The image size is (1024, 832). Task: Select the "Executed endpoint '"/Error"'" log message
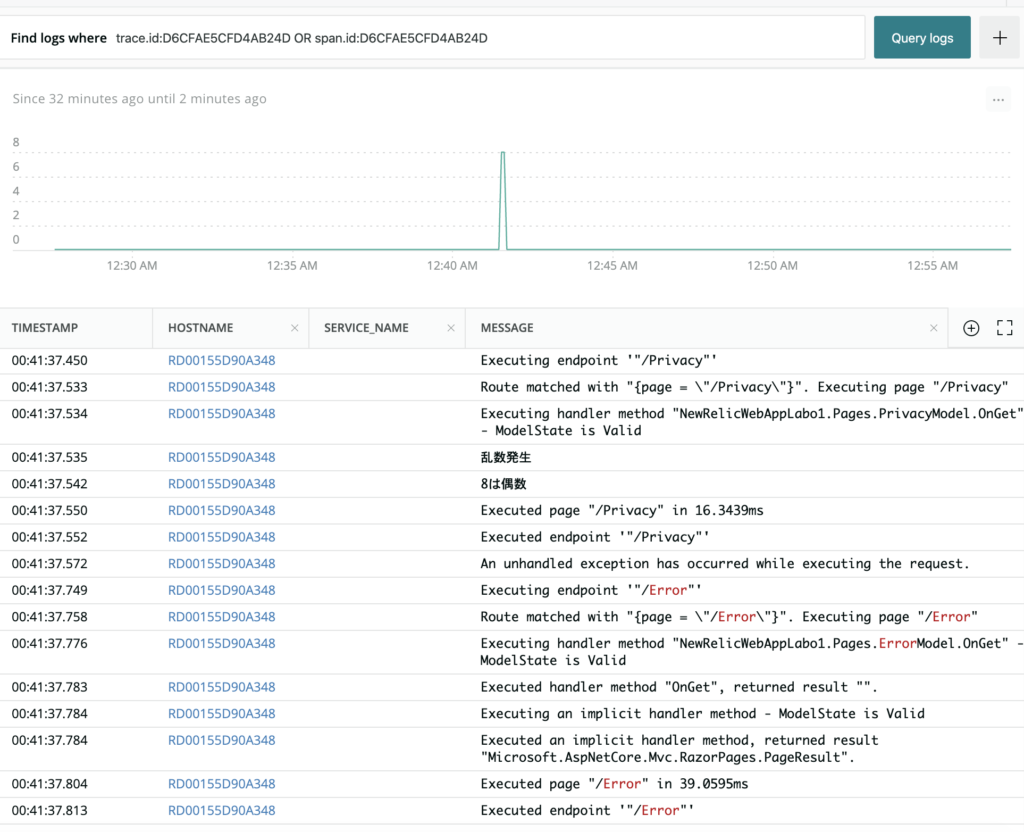[x=587, y=810]
